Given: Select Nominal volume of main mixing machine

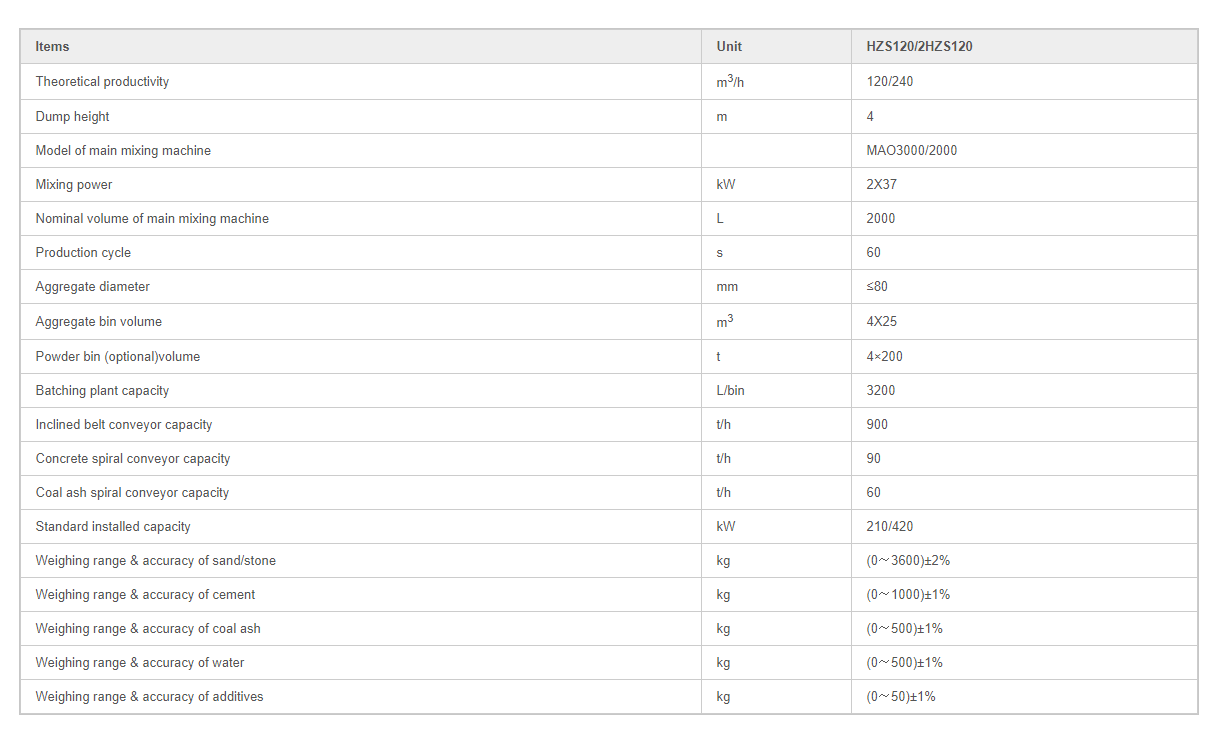Looking at the screenshot, I should (x=152, y=219).
